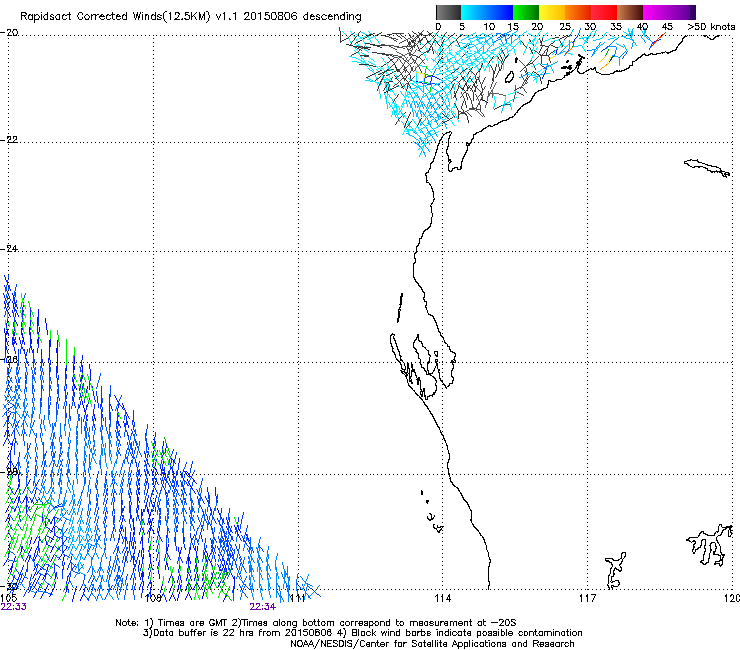Viewport: 740px width, 650px height.
Task: Click the longitude label 108
Action: point(153,598)
